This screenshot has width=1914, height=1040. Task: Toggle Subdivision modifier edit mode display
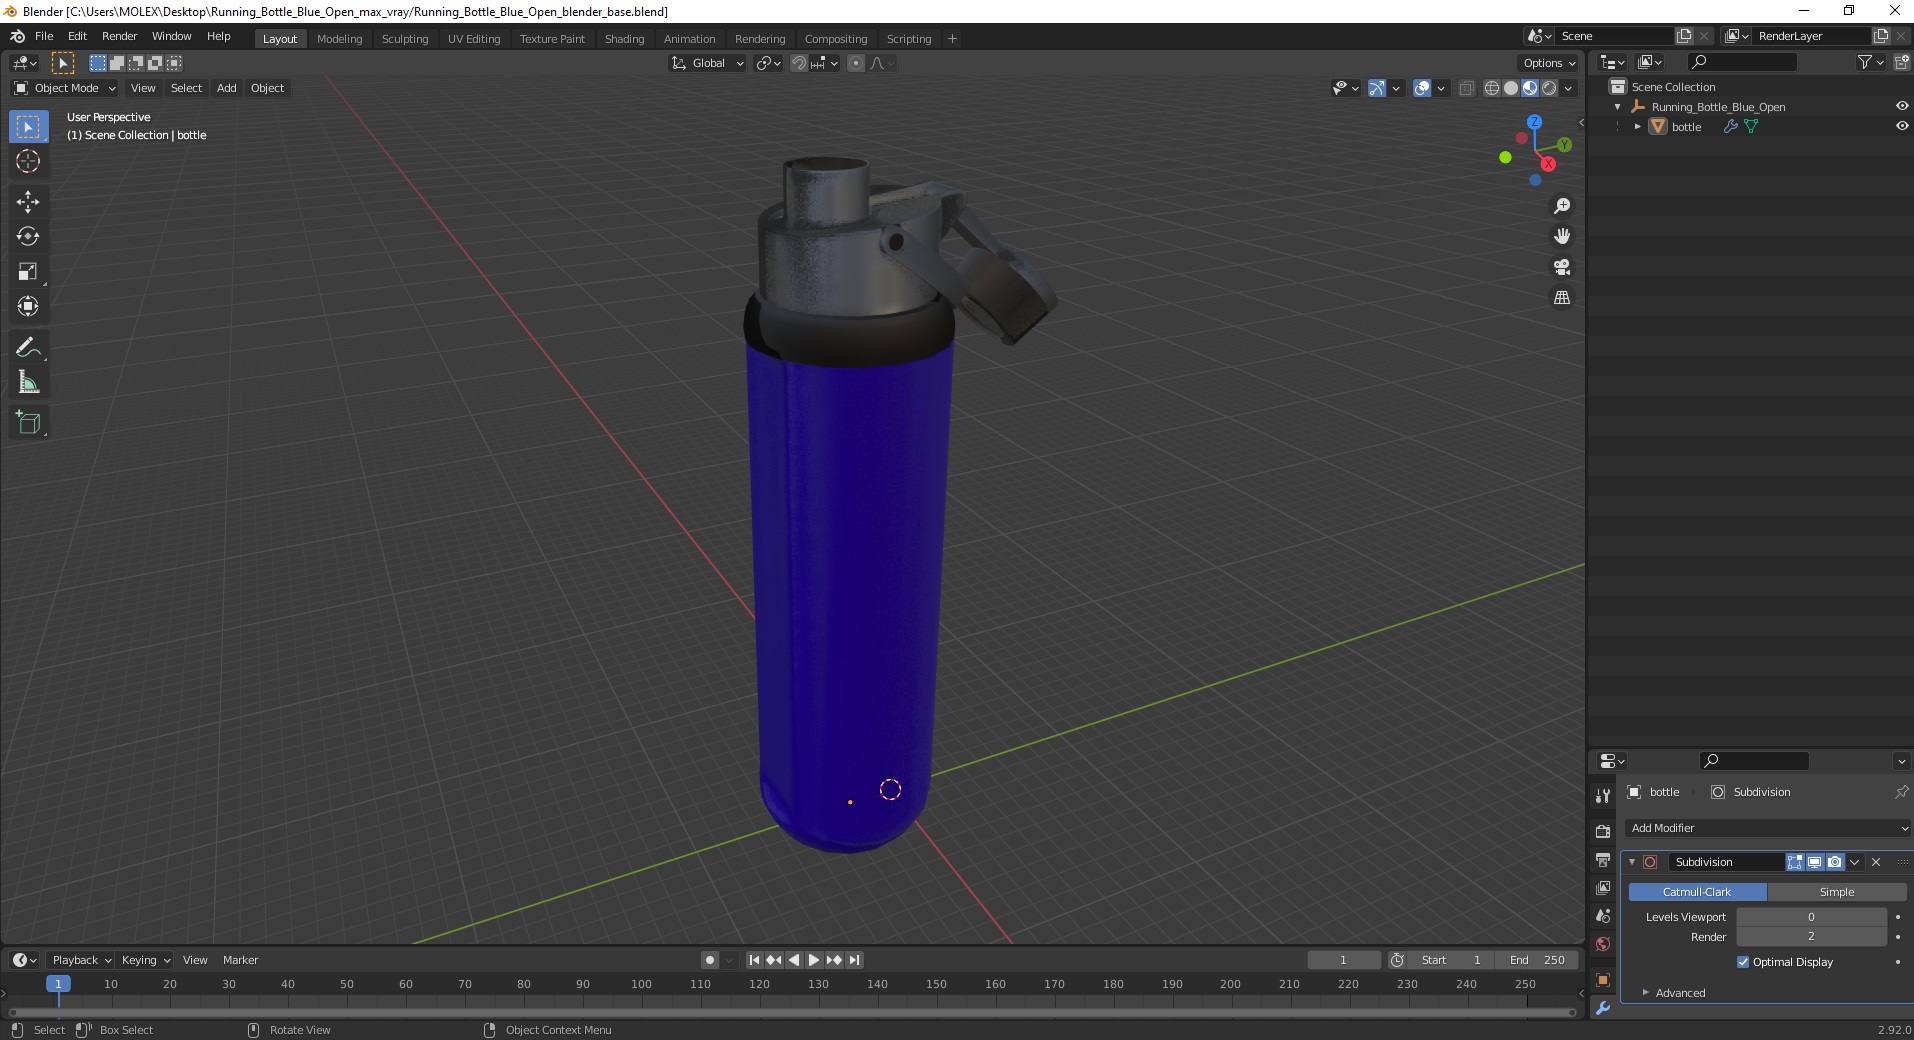[1795, 862]
